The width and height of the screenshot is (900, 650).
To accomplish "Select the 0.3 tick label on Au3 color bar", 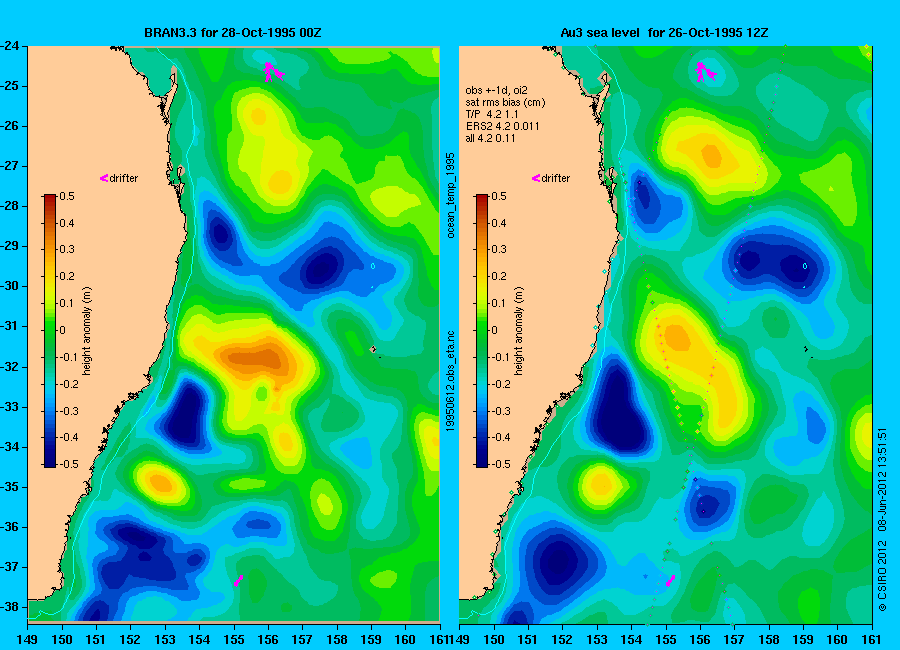I will coord(499,249).
